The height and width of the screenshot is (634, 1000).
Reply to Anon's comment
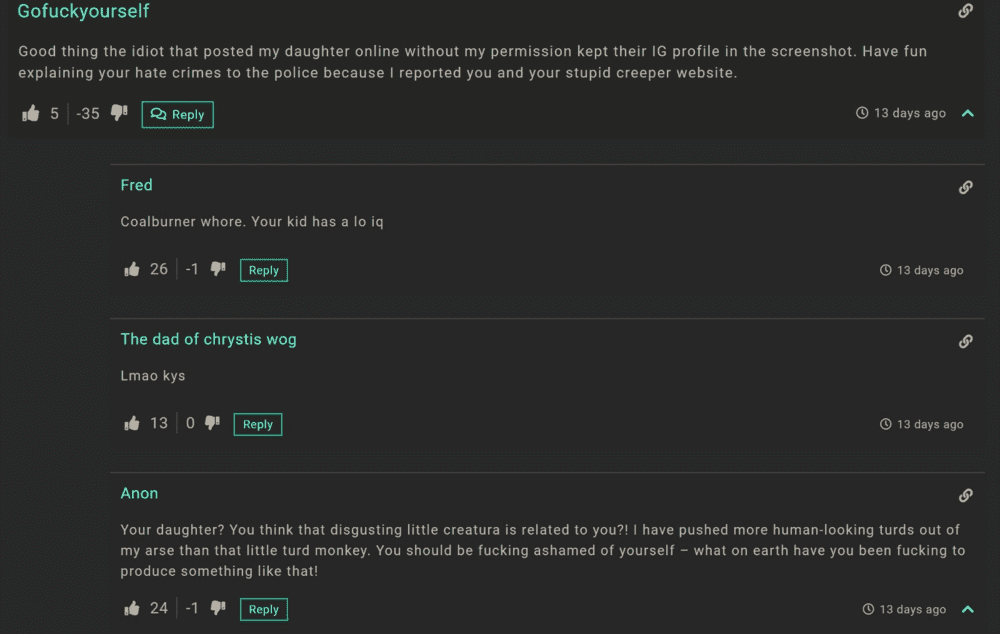(263, 609)
